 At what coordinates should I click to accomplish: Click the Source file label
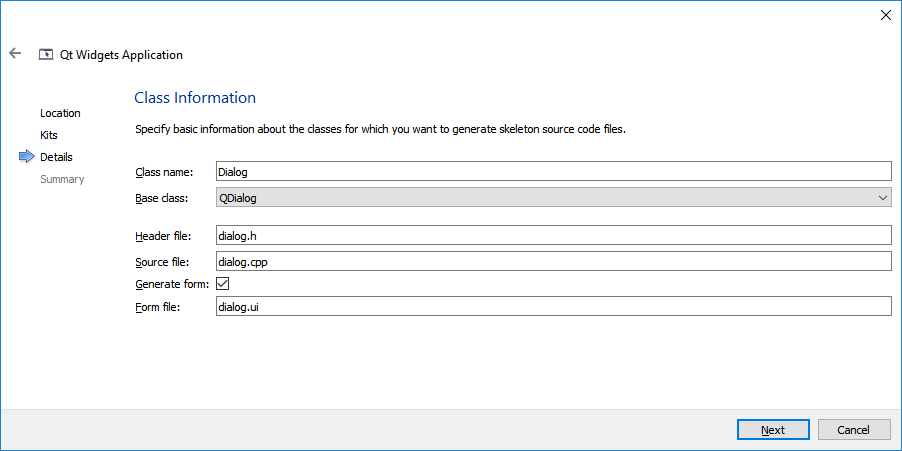tap(162, 262)
